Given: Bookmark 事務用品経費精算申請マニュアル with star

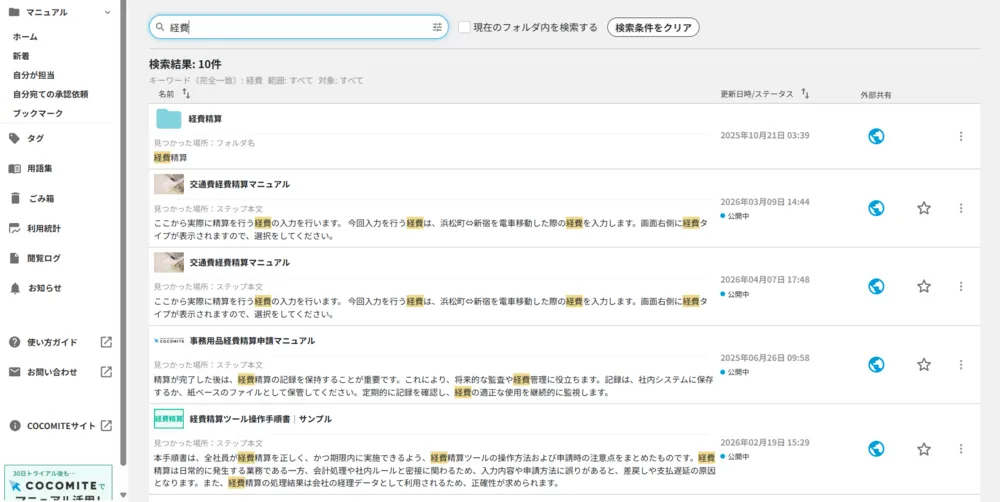Looking at the screenshot, I should tap(924, 365).
